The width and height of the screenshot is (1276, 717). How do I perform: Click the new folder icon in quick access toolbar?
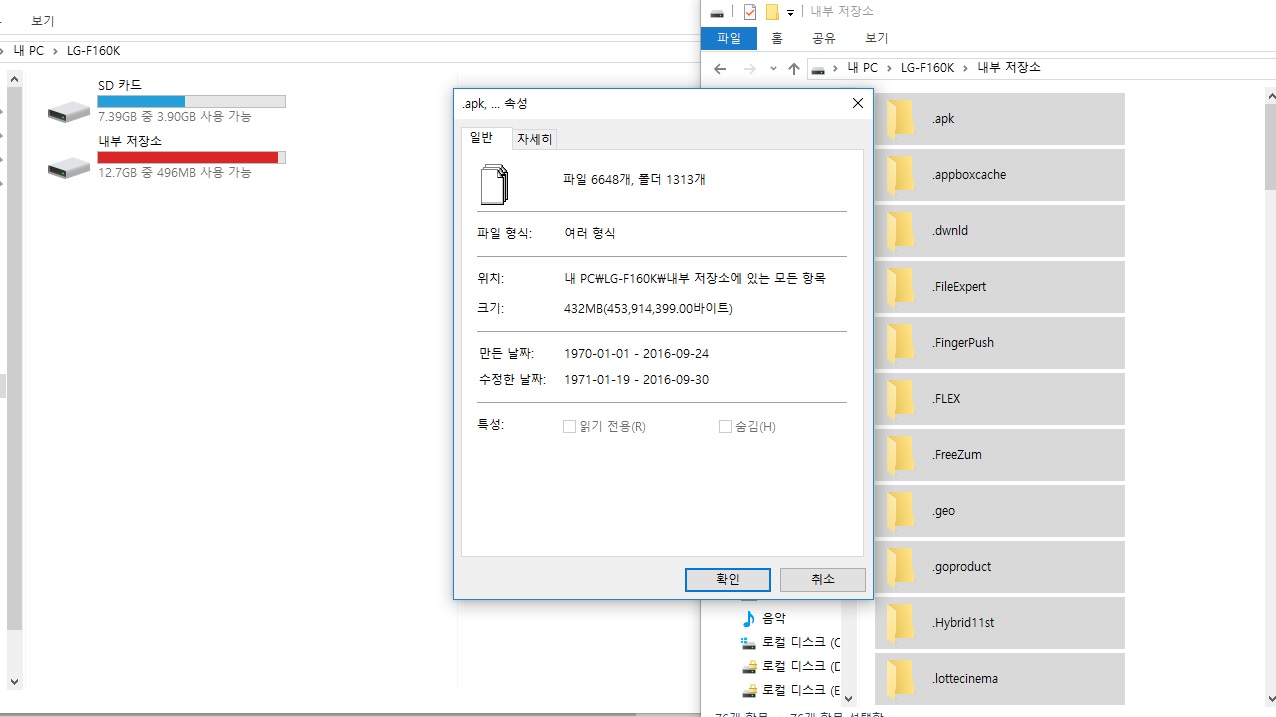tap(772, 12)
